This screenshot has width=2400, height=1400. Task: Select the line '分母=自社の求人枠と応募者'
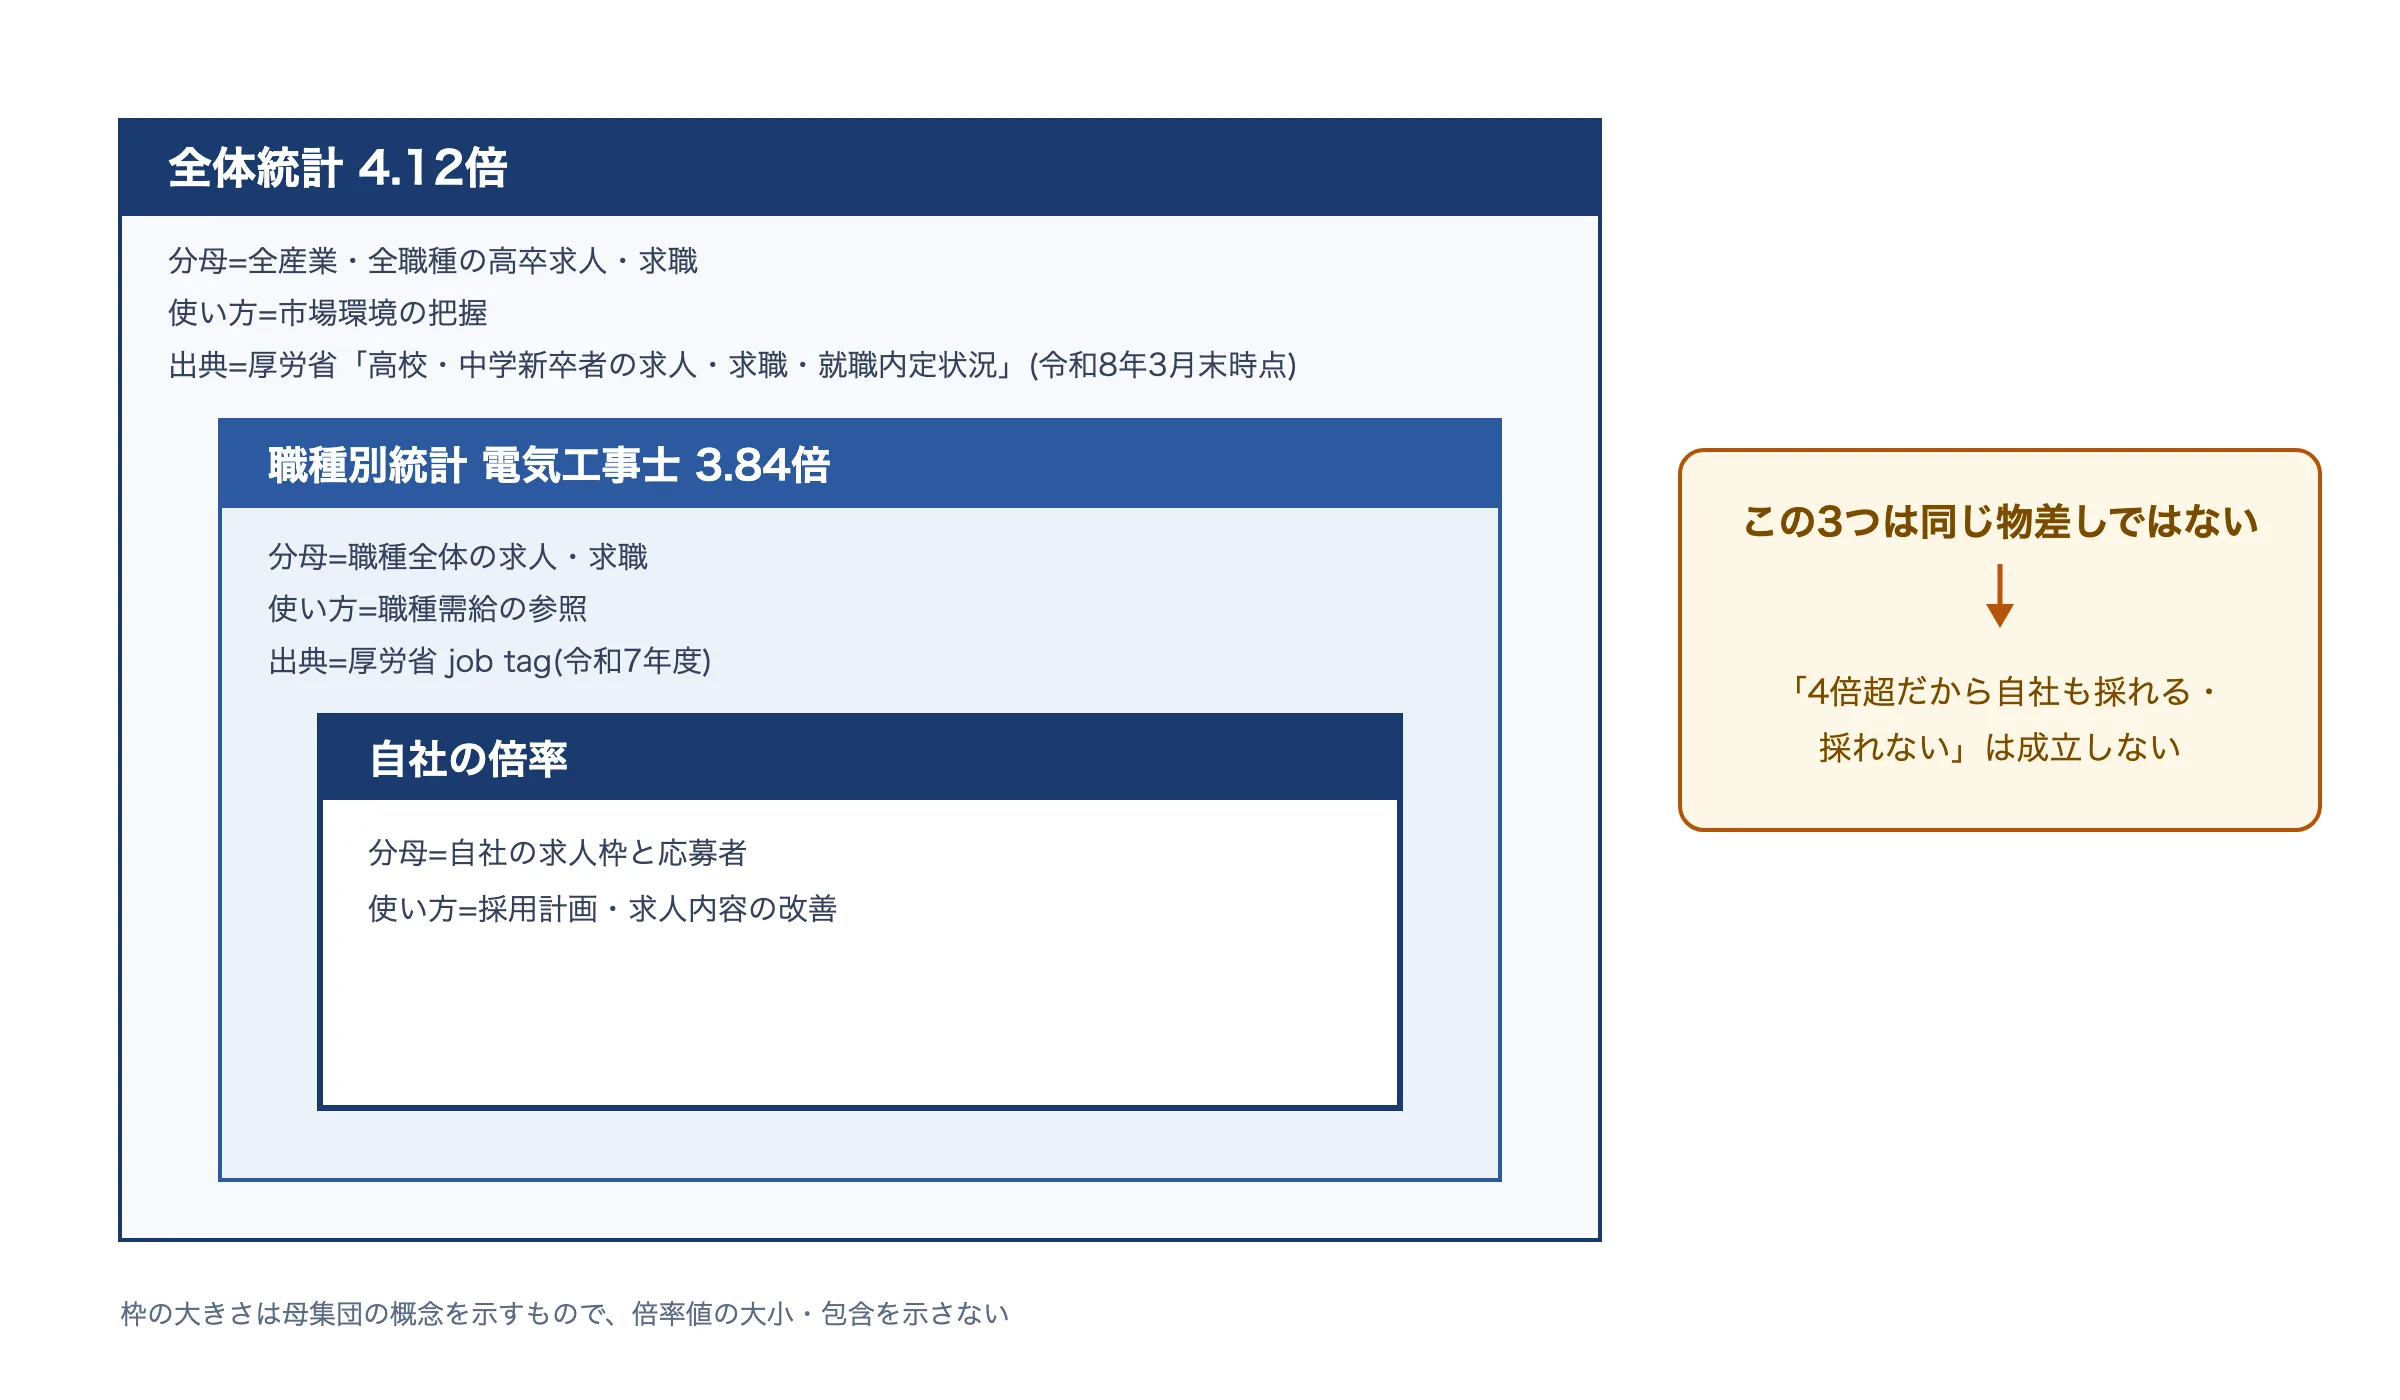(558, 853)
